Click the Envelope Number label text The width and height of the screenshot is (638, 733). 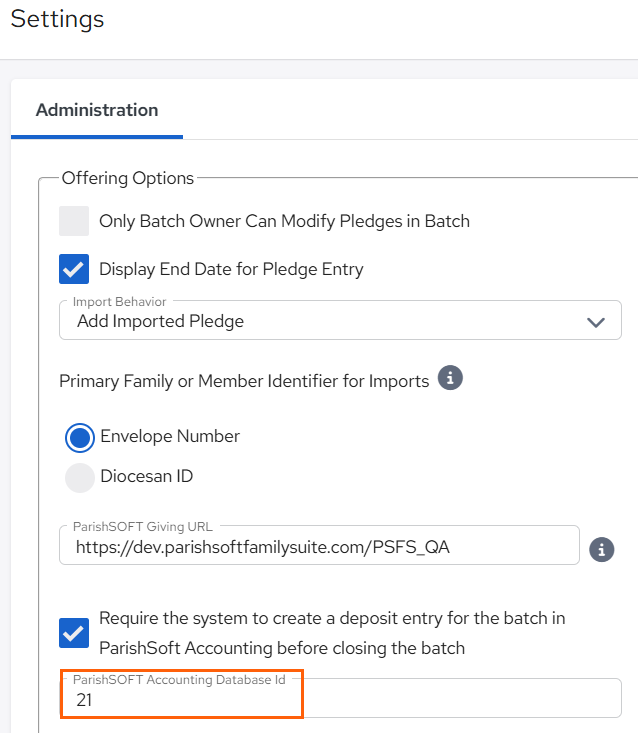coord(170,436)
